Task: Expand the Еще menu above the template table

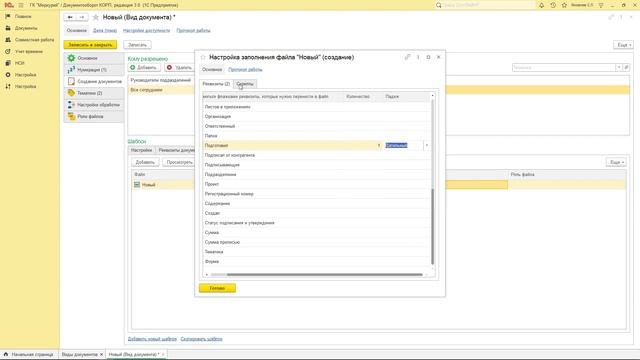Action: coord(616,162)
